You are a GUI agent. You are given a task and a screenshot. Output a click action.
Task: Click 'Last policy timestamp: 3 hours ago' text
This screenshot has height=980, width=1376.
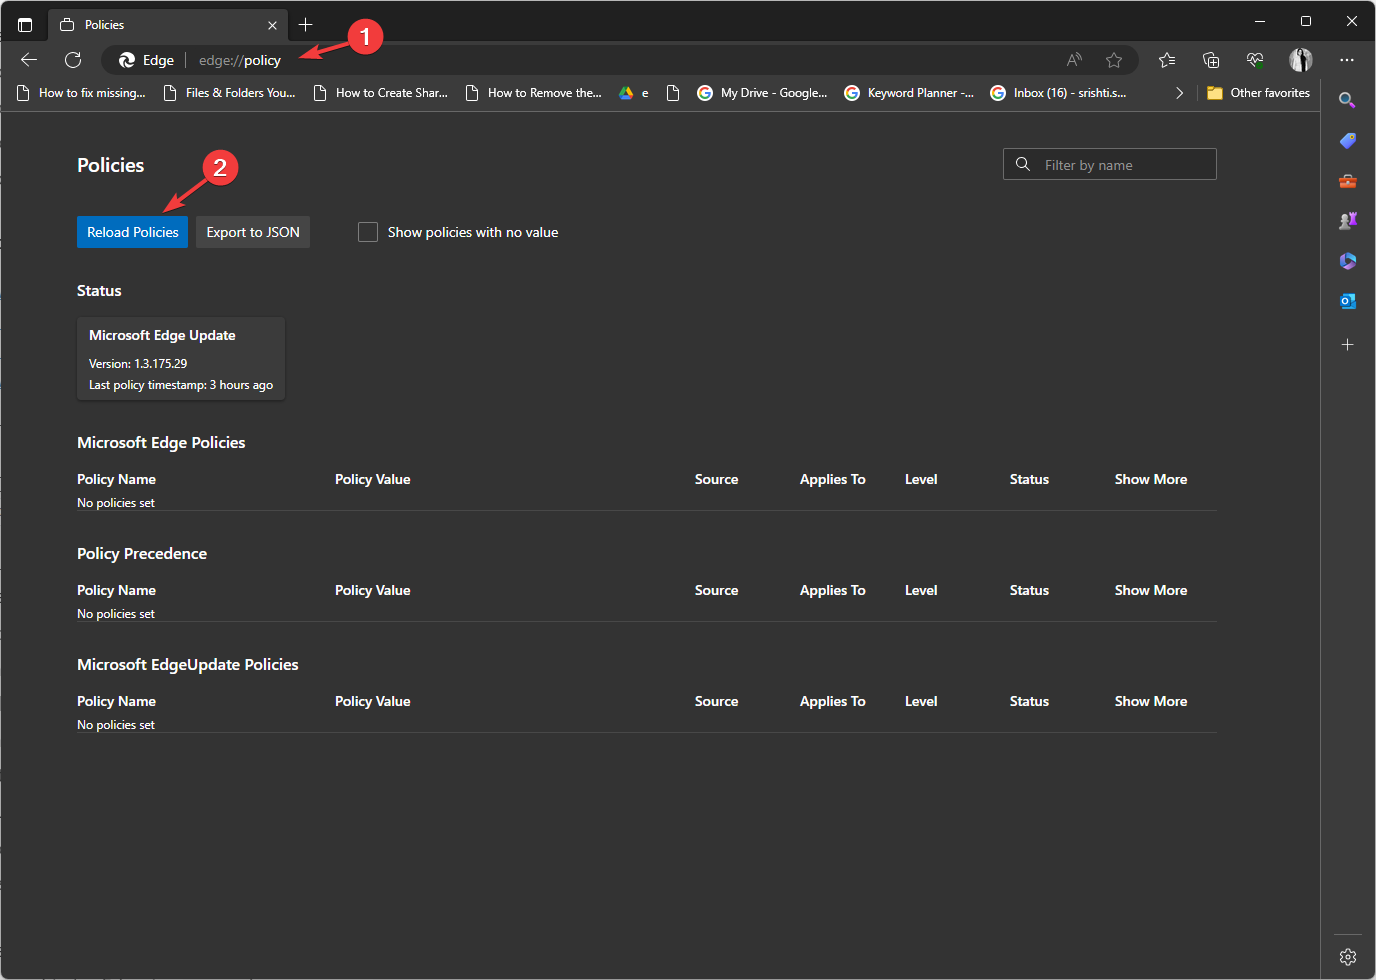181,385
